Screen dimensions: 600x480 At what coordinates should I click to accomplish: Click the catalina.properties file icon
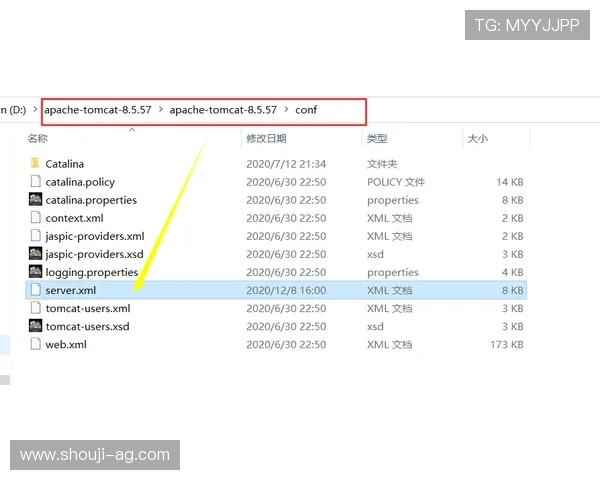click(x=36, y=200)
